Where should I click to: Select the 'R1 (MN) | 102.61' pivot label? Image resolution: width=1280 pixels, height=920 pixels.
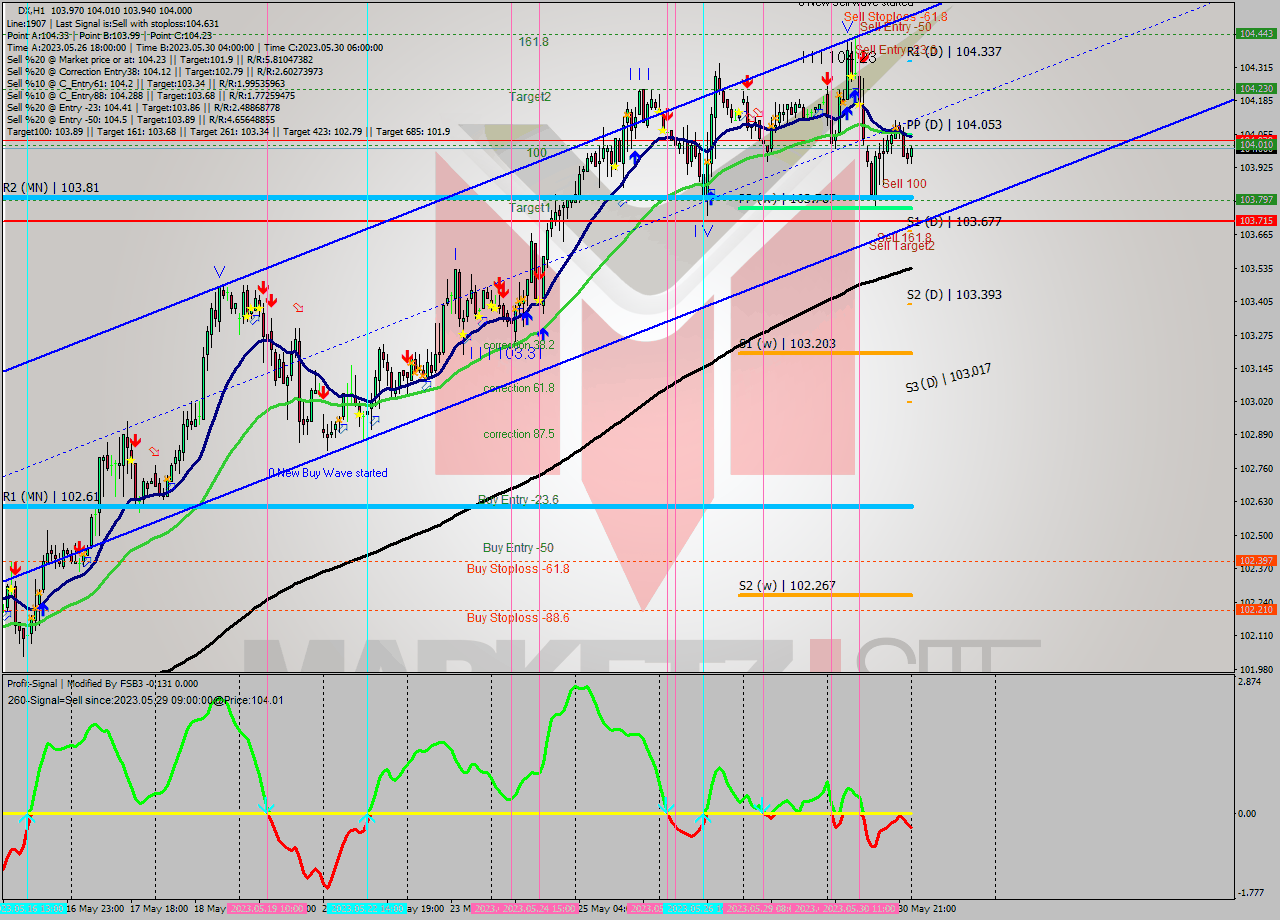click(50, 496)
